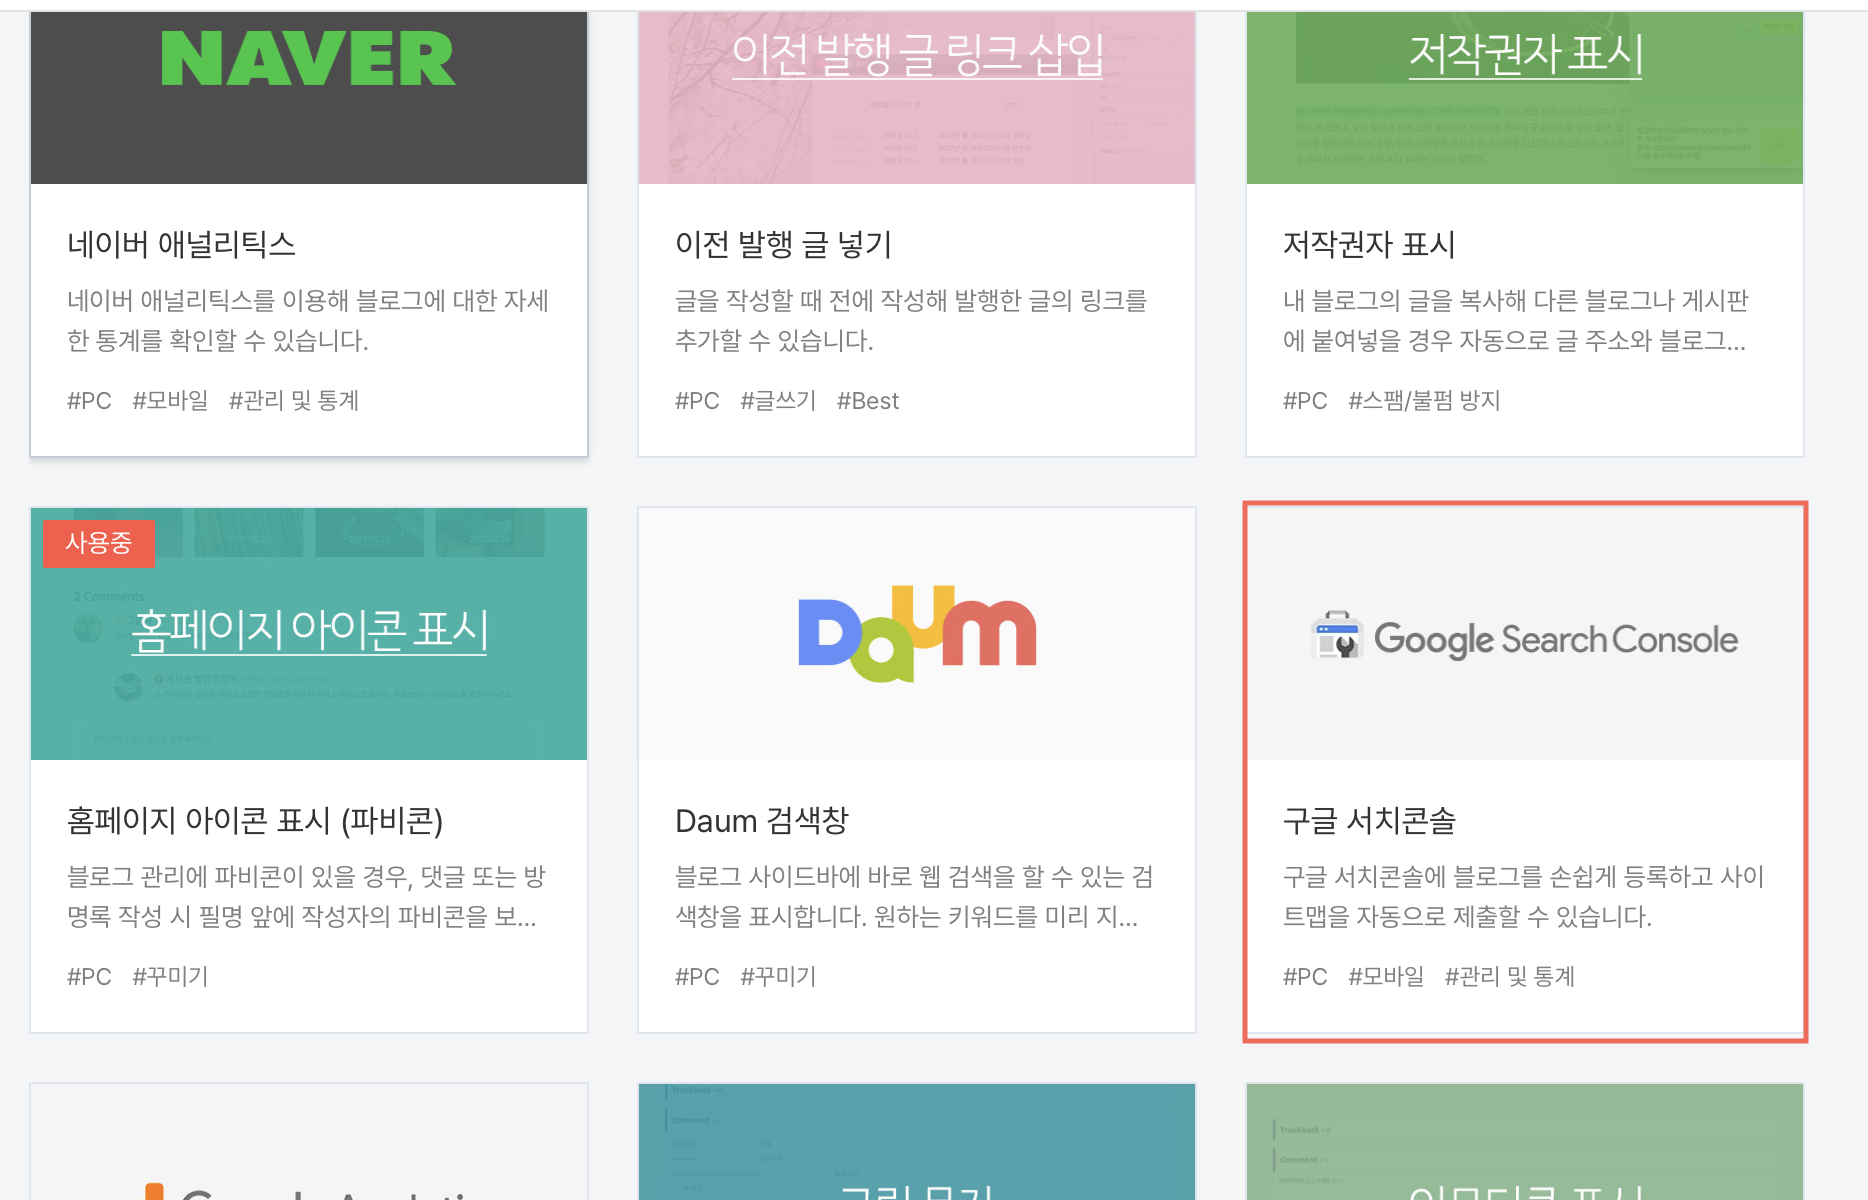Open 홈페이지 아이콘 표시 (파비콘) title

click(x=255, y=820)
